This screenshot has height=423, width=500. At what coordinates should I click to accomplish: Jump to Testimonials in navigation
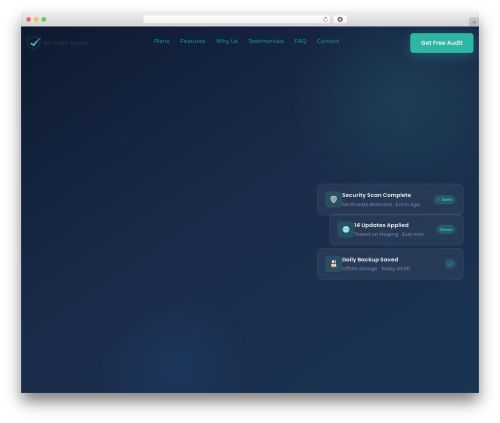(266, 41)
